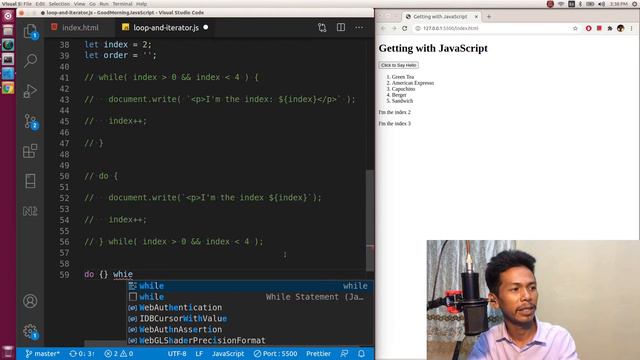Open the editor More Actions ellipsis
Viewport: 640px width, 360px height.
point(359,27)
